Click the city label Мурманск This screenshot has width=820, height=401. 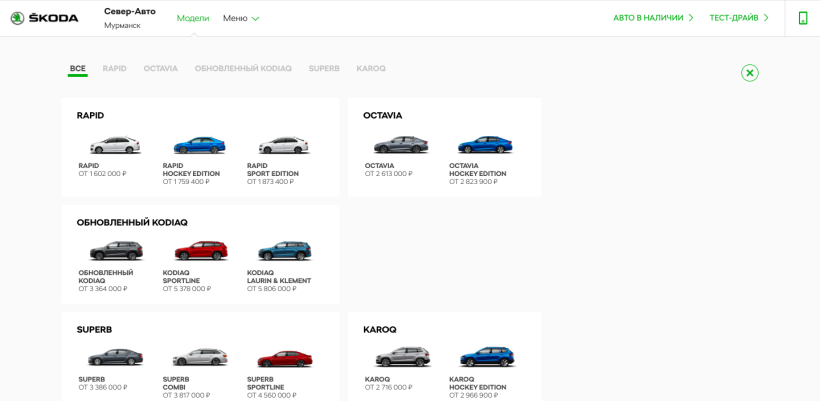point(122,25)
